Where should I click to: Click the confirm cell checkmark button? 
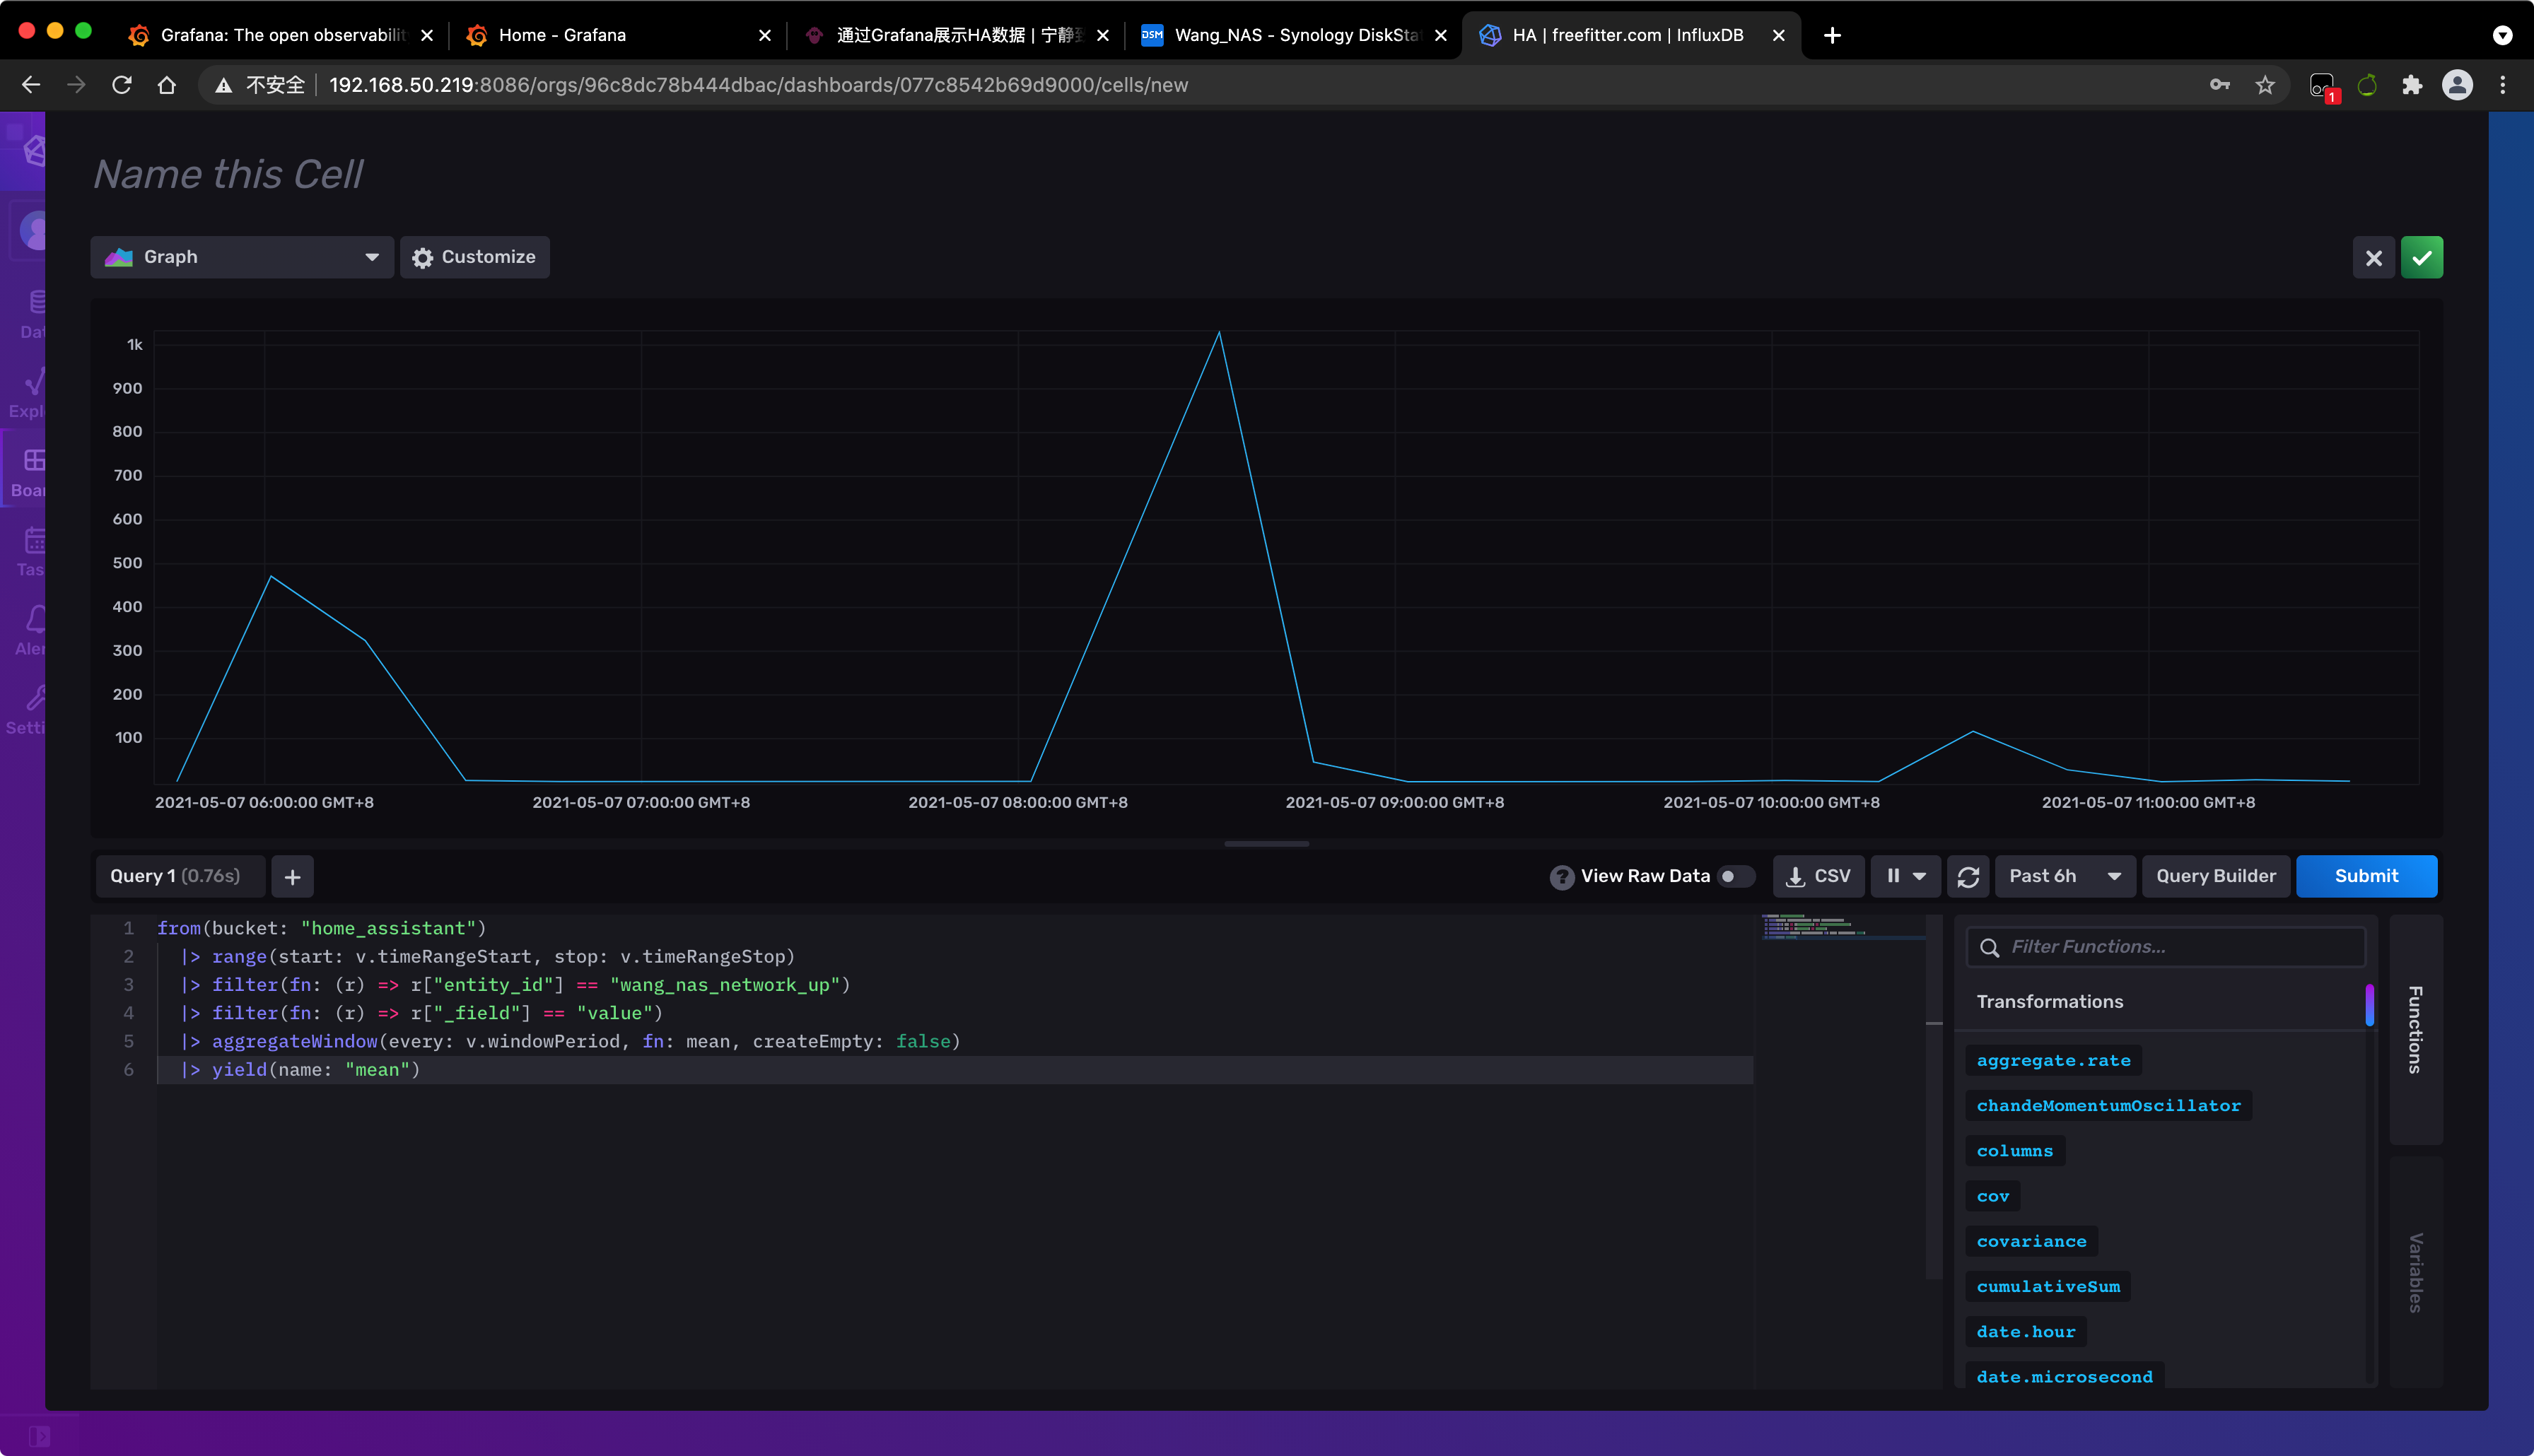[x=2422, y=256]
